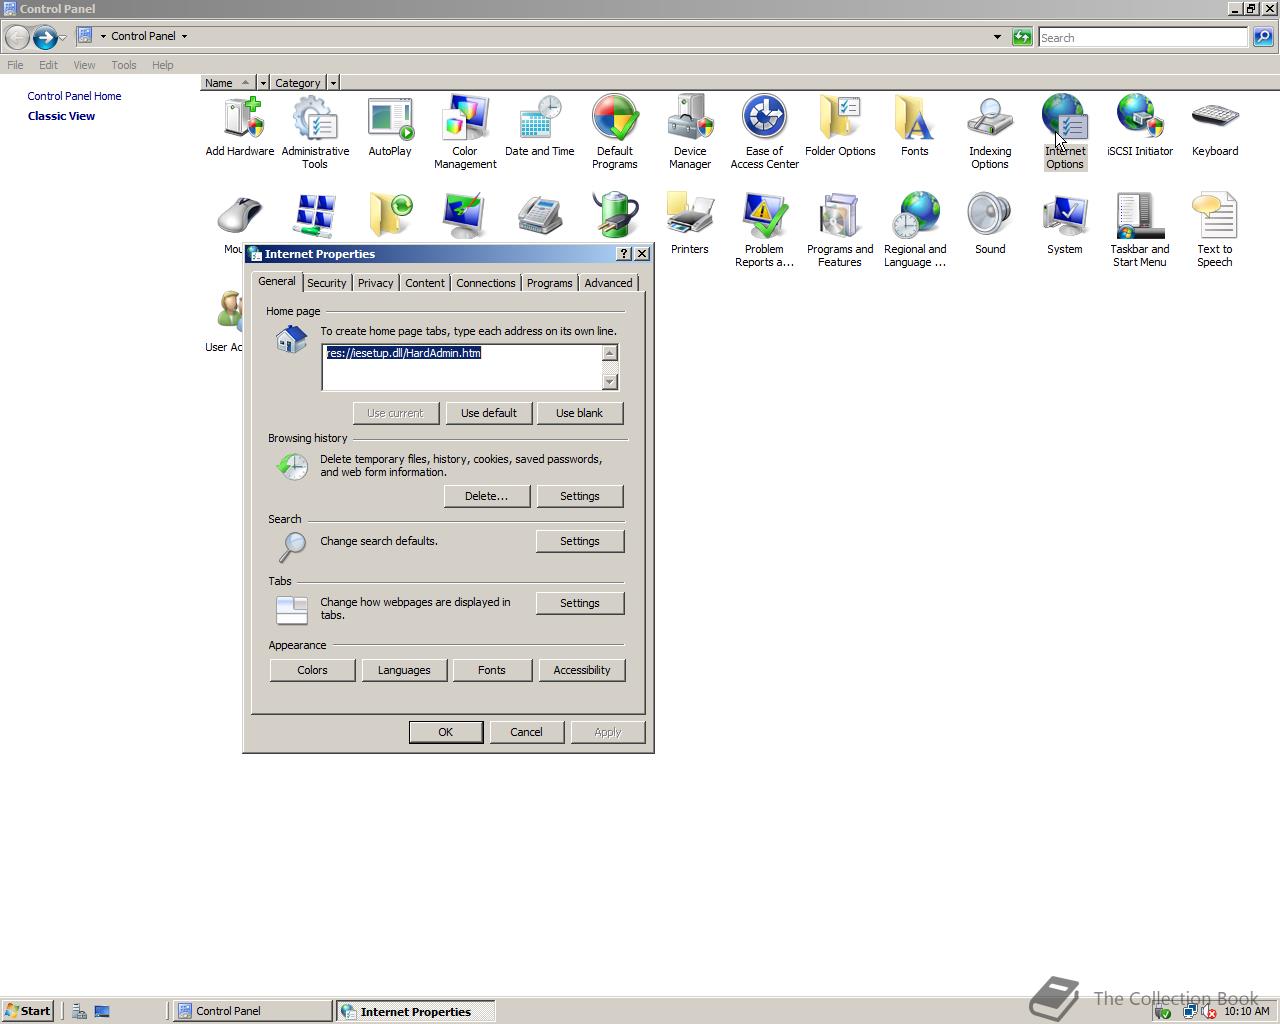Click the system clock in tray
Image resolution: width=1280 pixels, height=1024 pixels.
tap(1247, 1011)
